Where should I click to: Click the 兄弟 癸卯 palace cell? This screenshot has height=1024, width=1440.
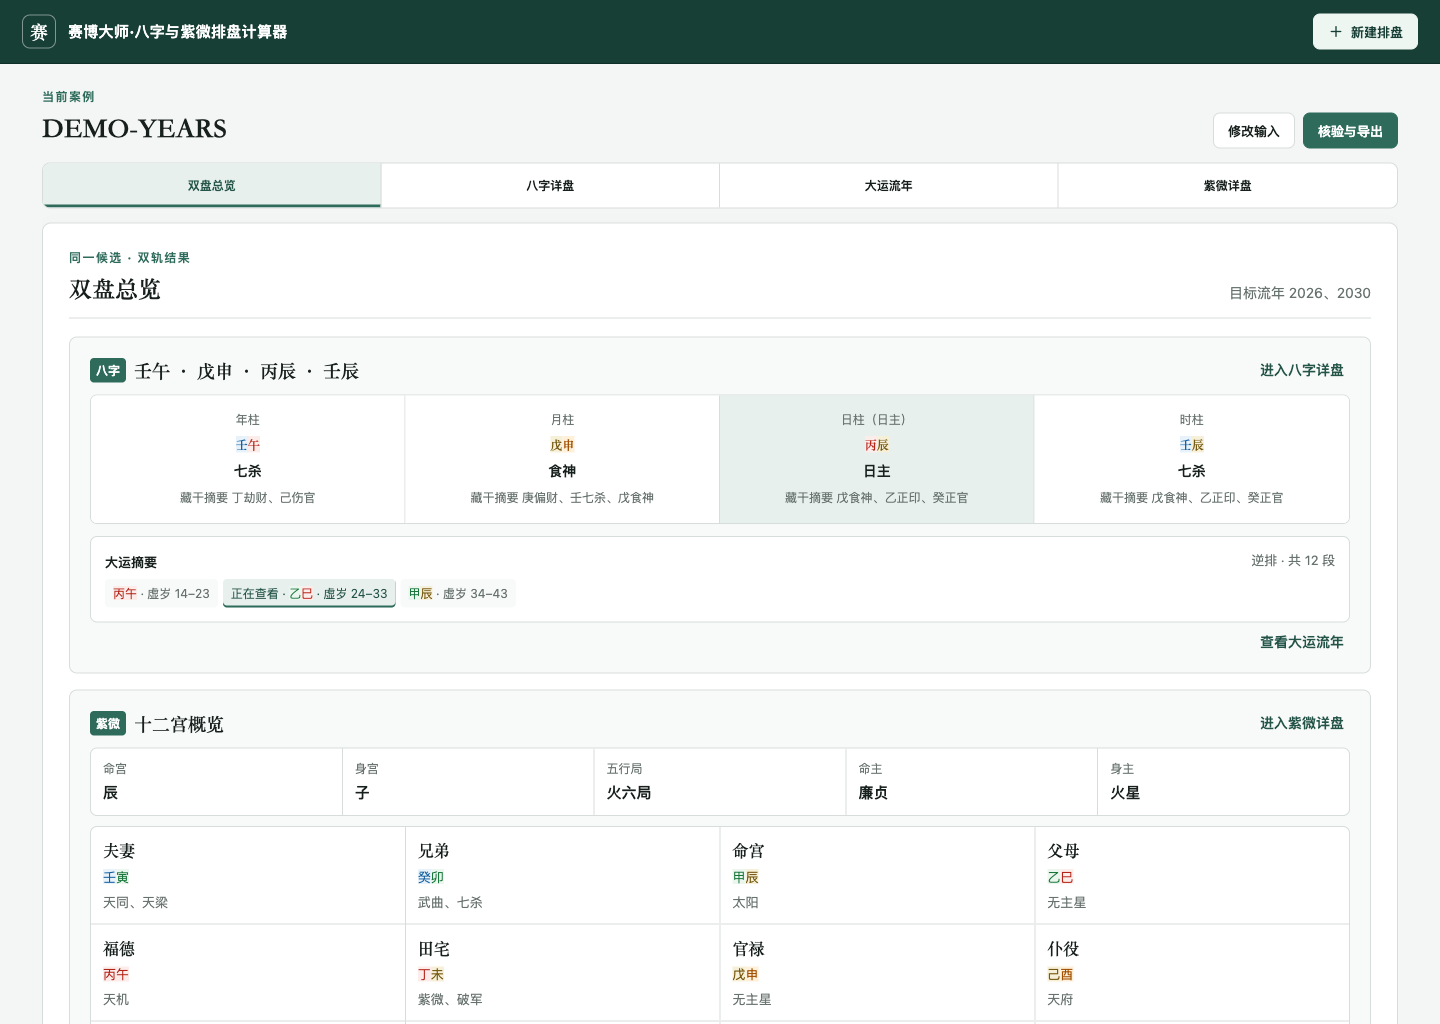pos(562,875)
